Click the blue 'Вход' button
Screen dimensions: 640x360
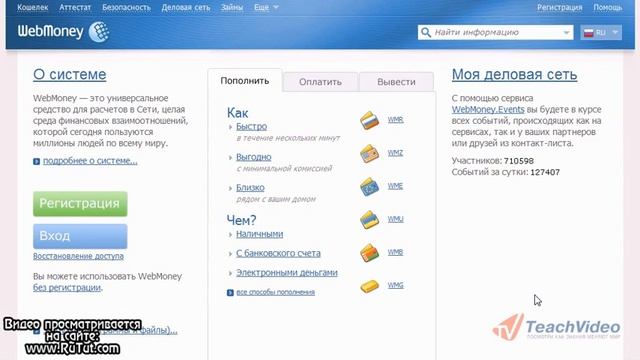click(x=80, y=236)
